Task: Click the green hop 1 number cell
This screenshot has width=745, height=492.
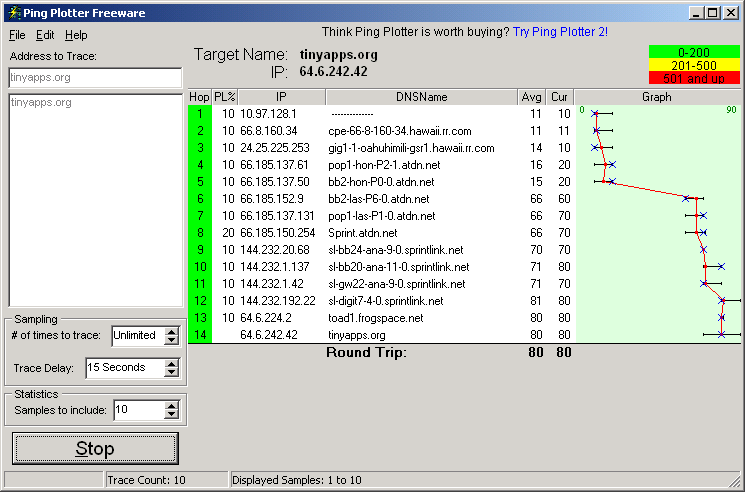Action: 200,114
